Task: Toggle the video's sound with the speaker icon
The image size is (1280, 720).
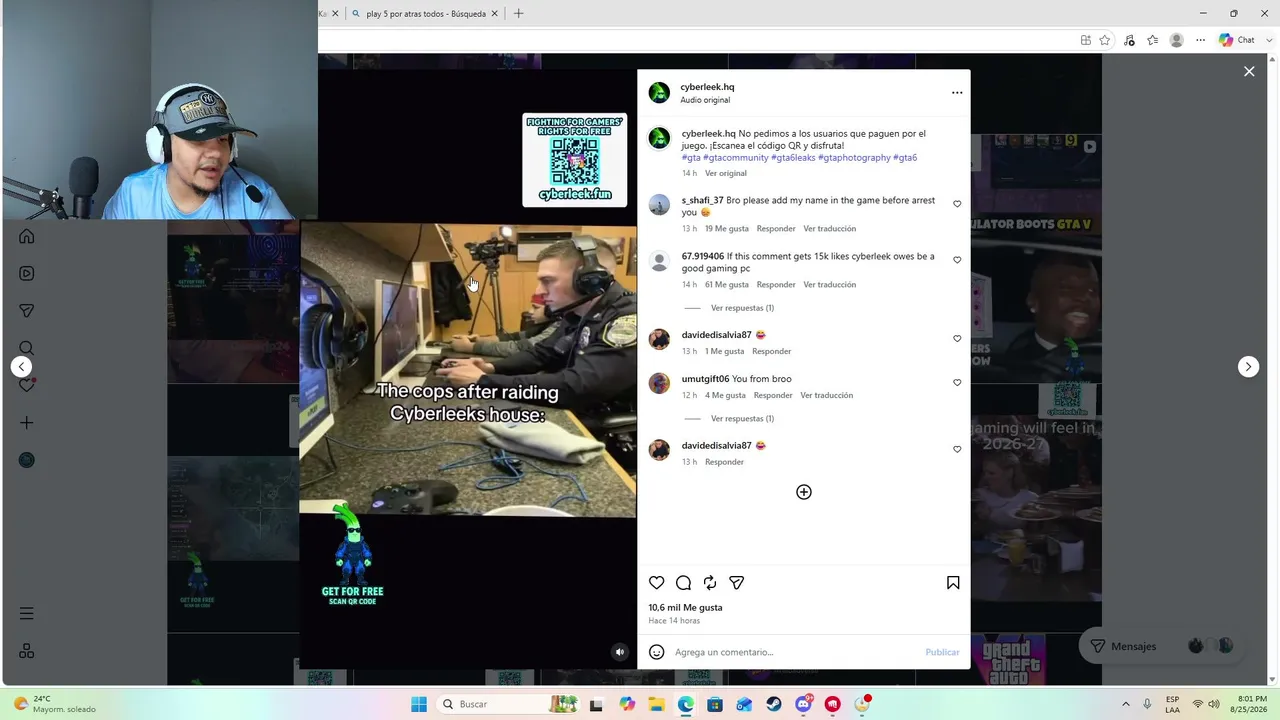Action: point(620,652)
